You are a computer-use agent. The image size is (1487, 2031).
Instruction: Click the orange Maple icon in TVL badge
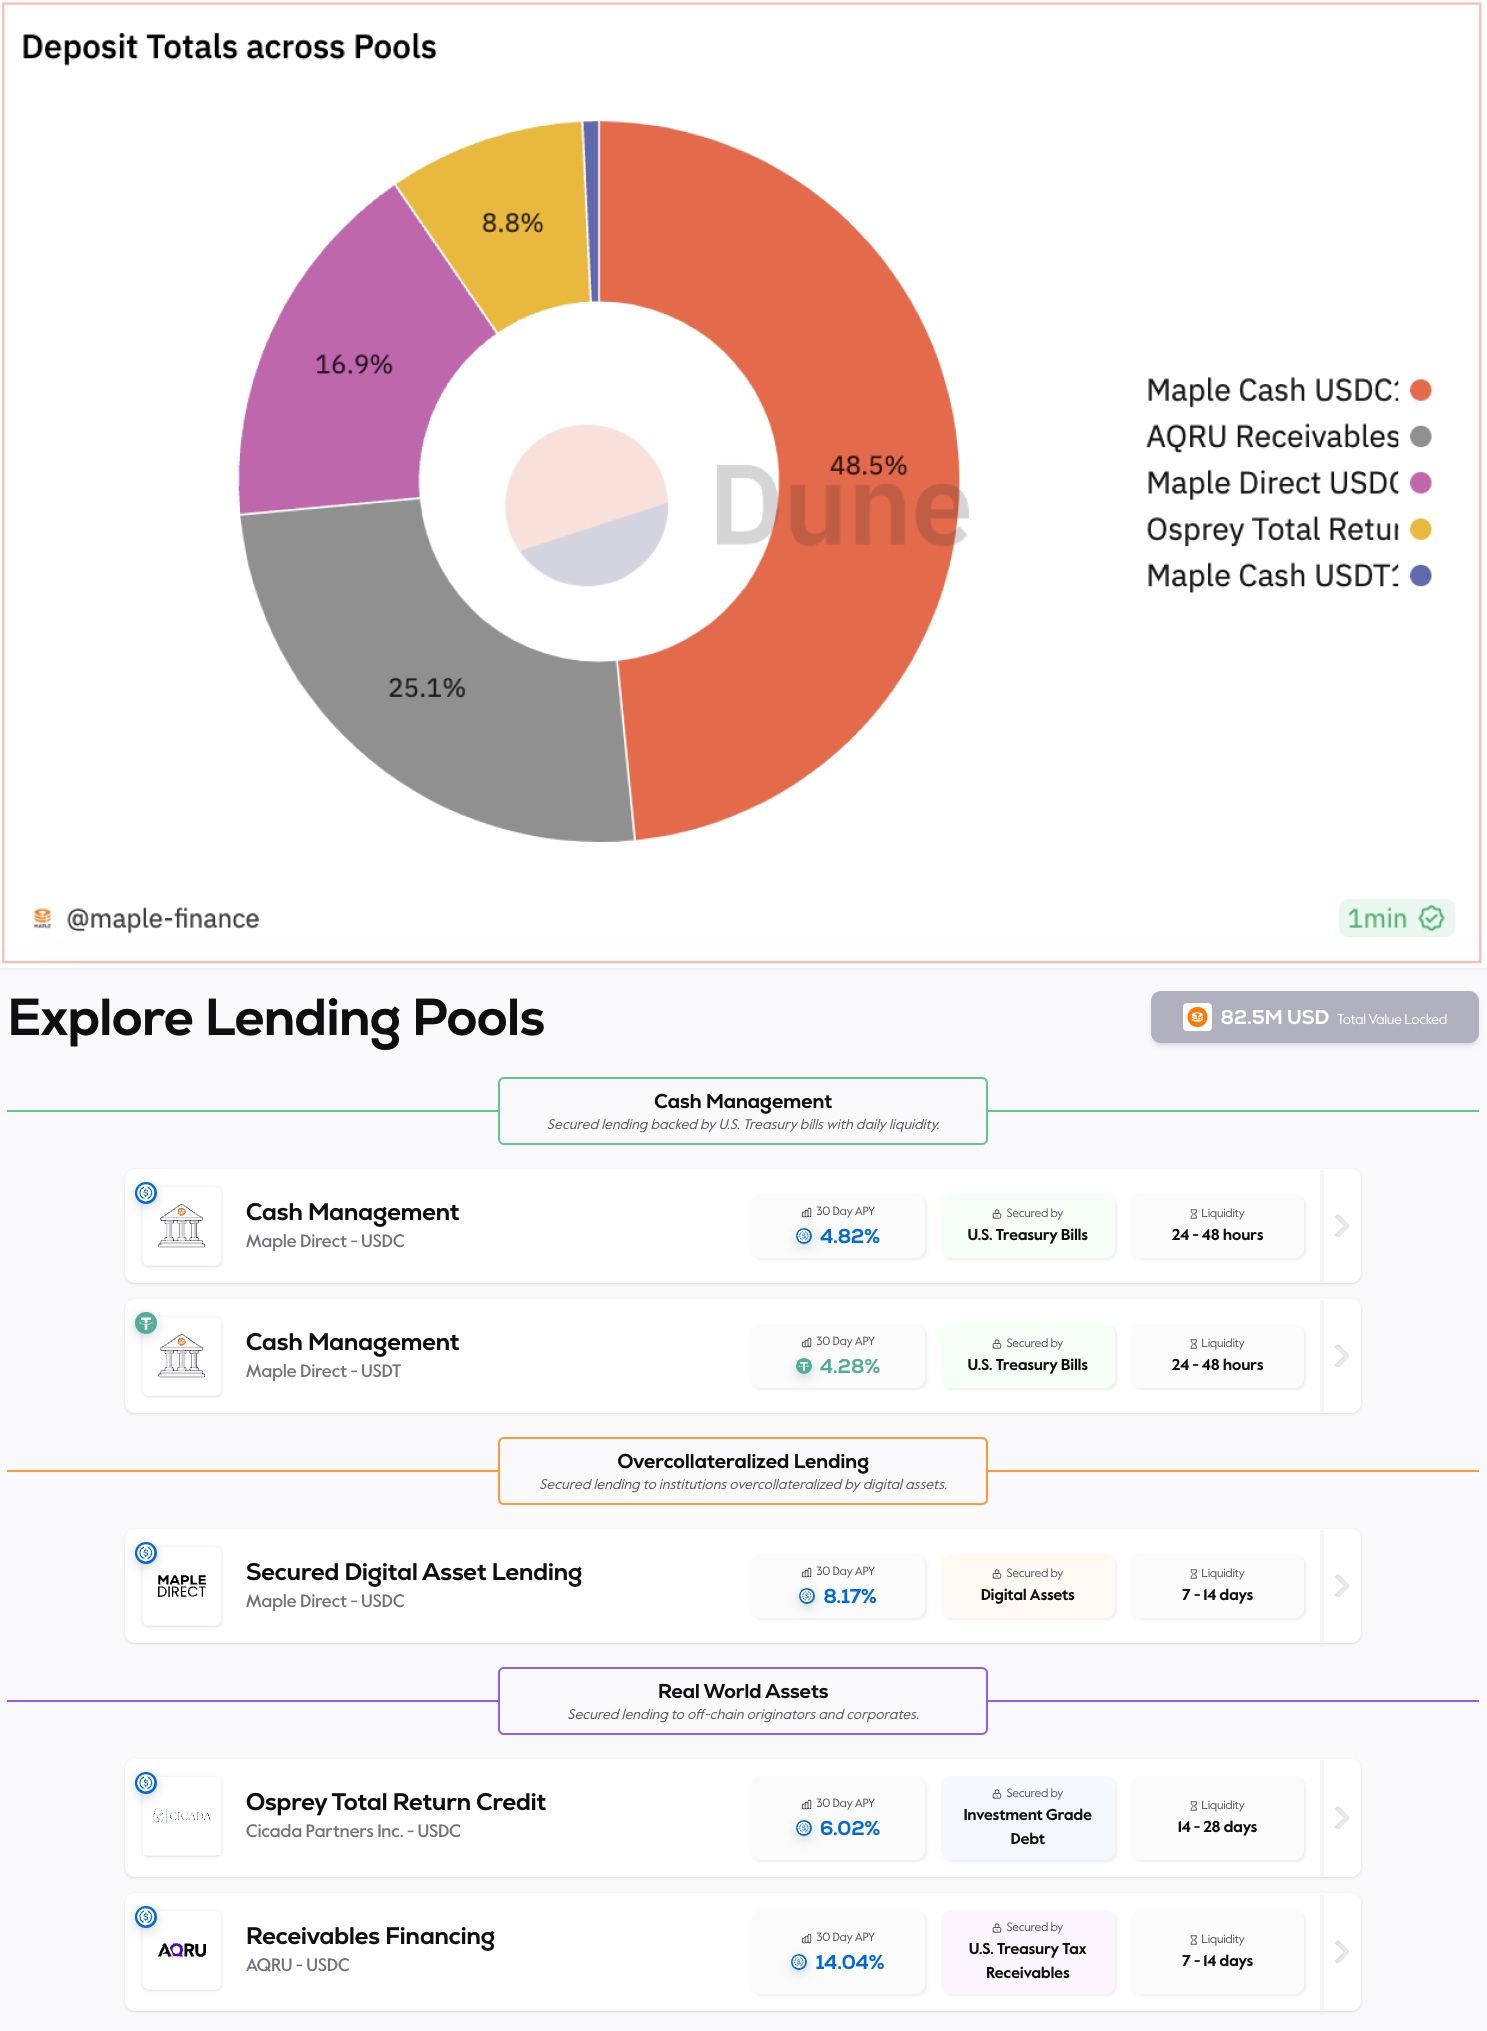click(1197, 1017)
